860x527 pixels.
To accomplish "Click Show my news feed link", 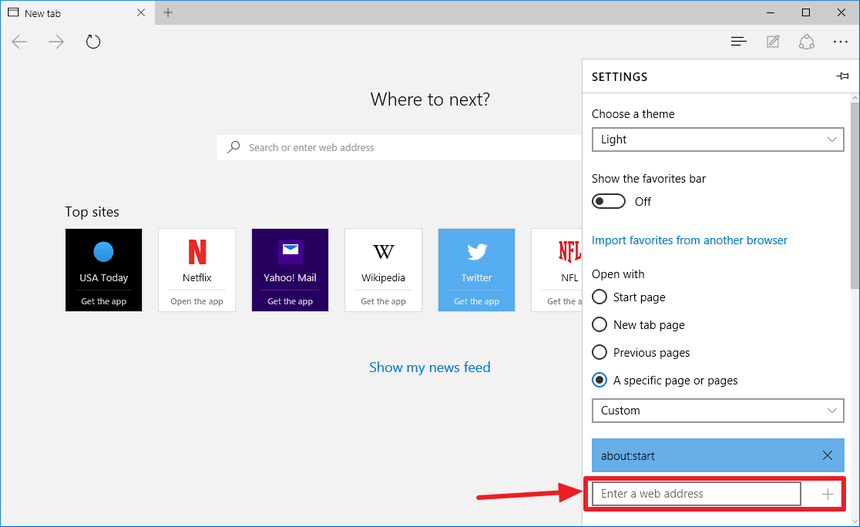I will [429, 367].
